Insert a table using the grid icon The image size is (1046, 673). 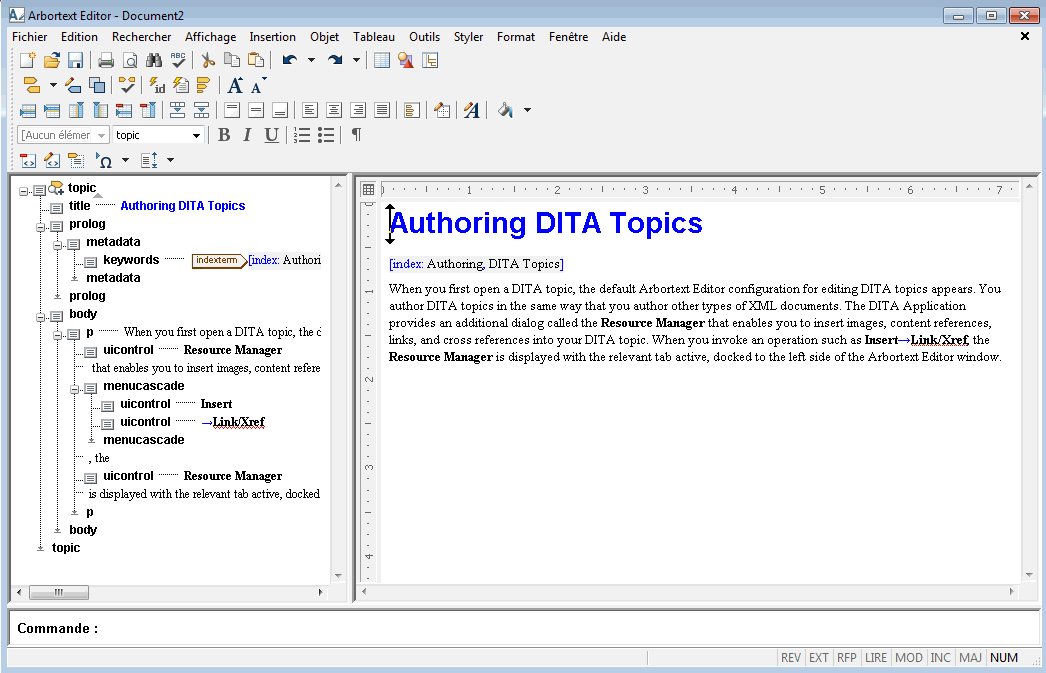[382, 61]
